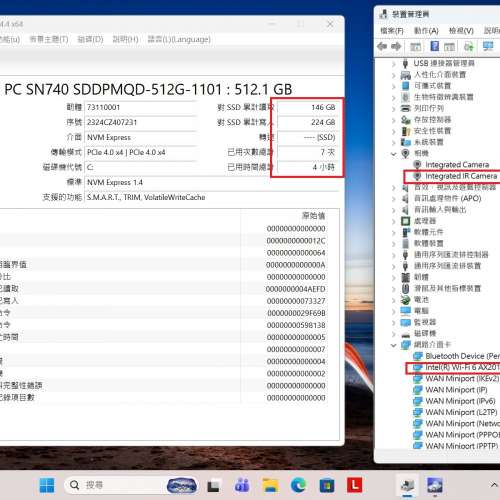Open the Windows Start menu
500x500 pixels.
click(47, 485)
